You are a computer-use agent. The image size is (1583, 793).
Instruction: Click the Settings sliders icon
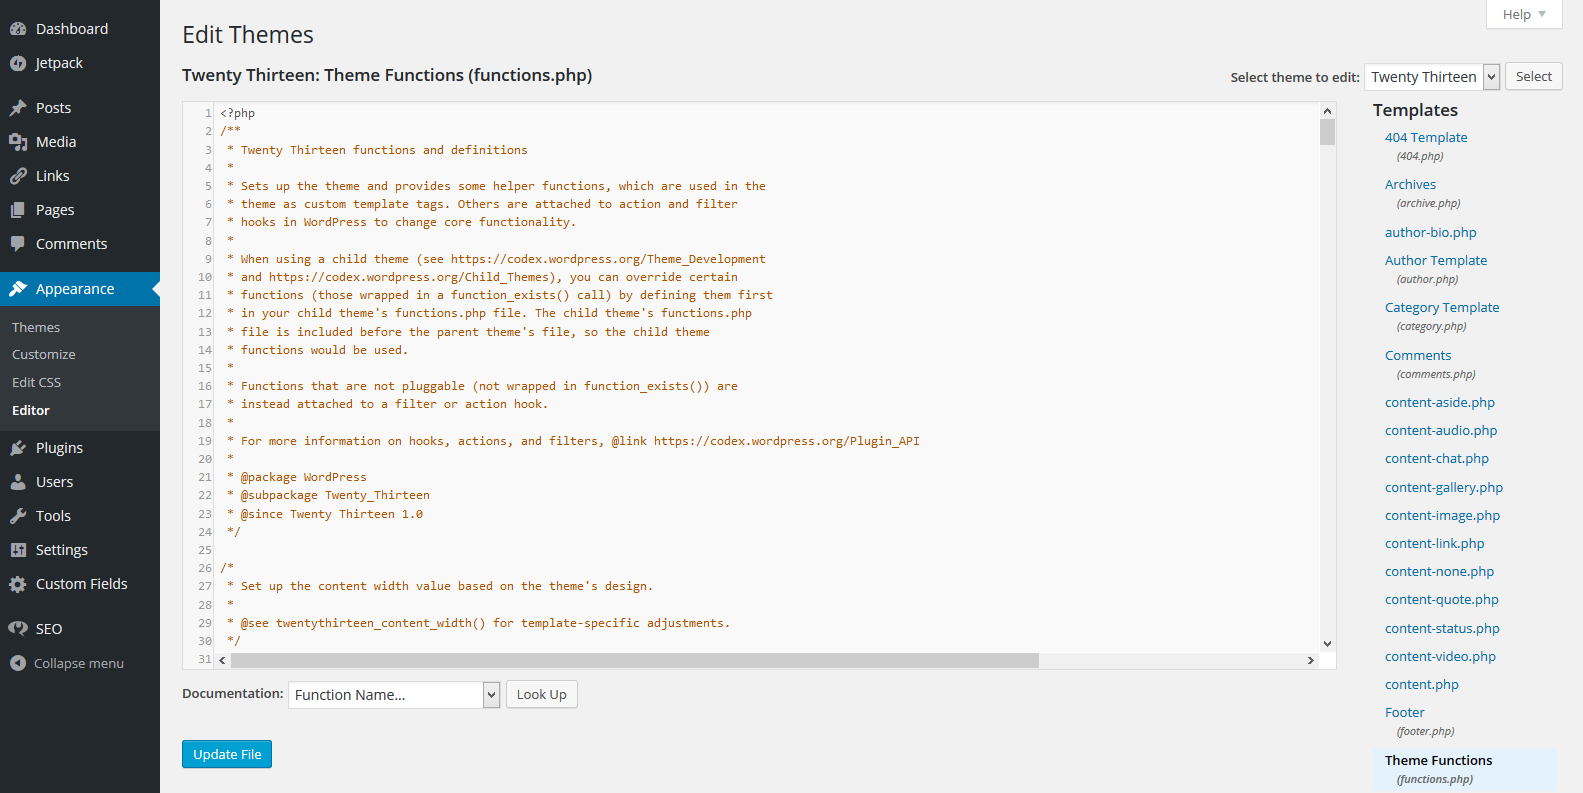(x=18, y=550)
